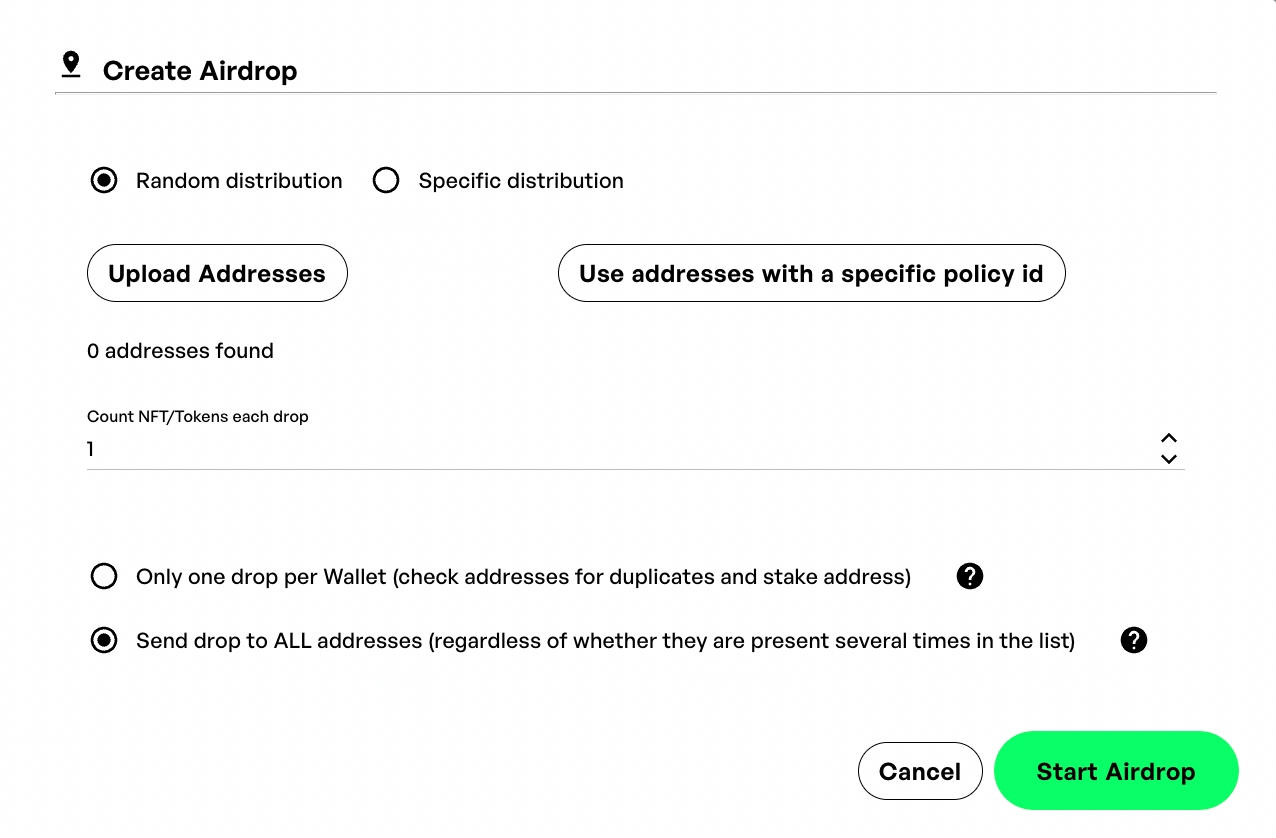Increase the NFT/Tokens count with up arrow
The image size is (1276, 838).
click(1168, 438)
